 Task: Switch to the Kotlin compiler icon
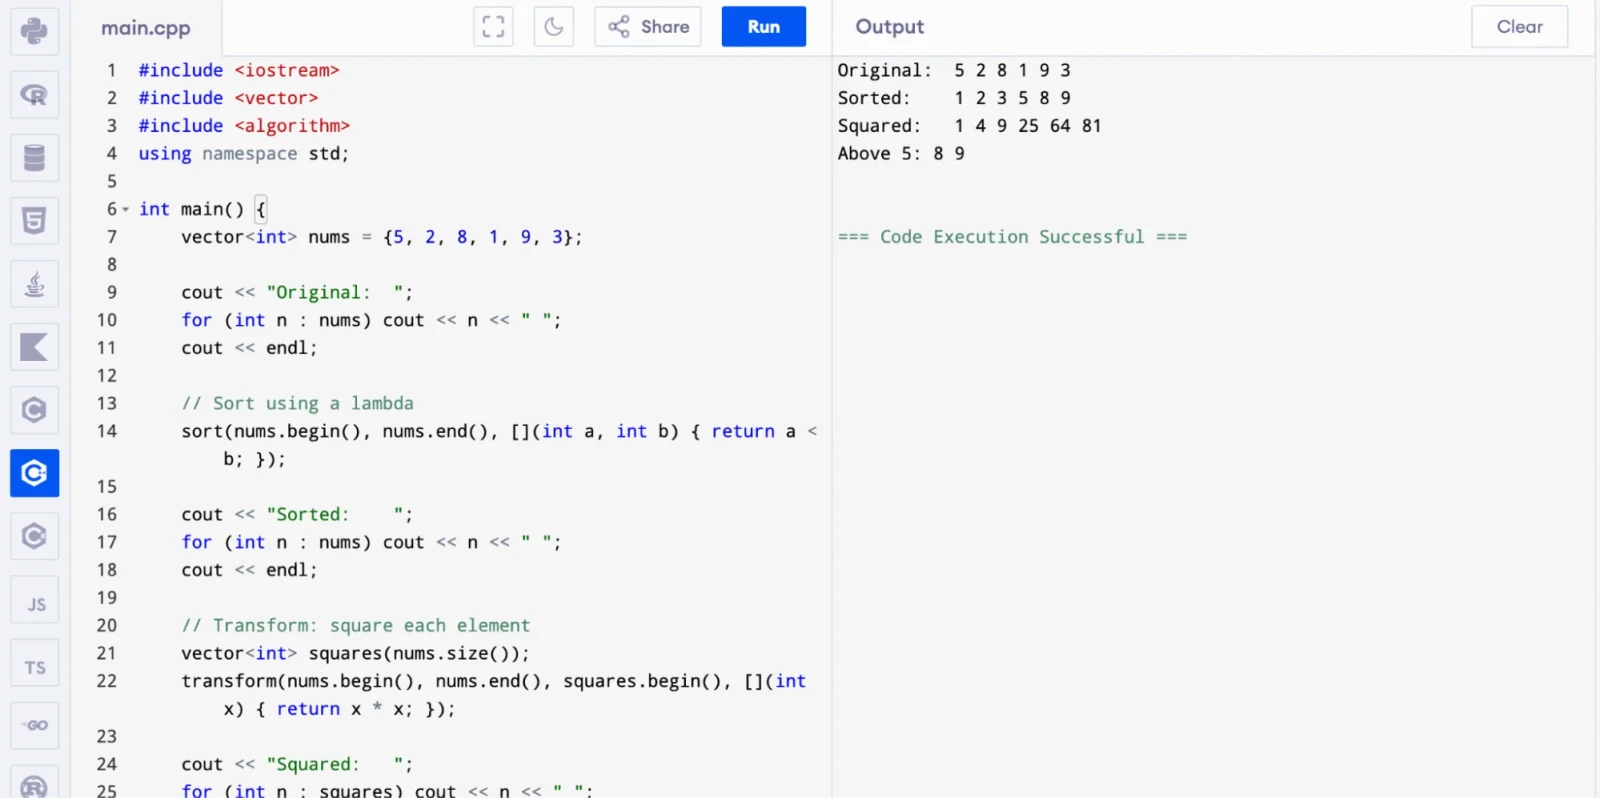(x=34, y=347)
